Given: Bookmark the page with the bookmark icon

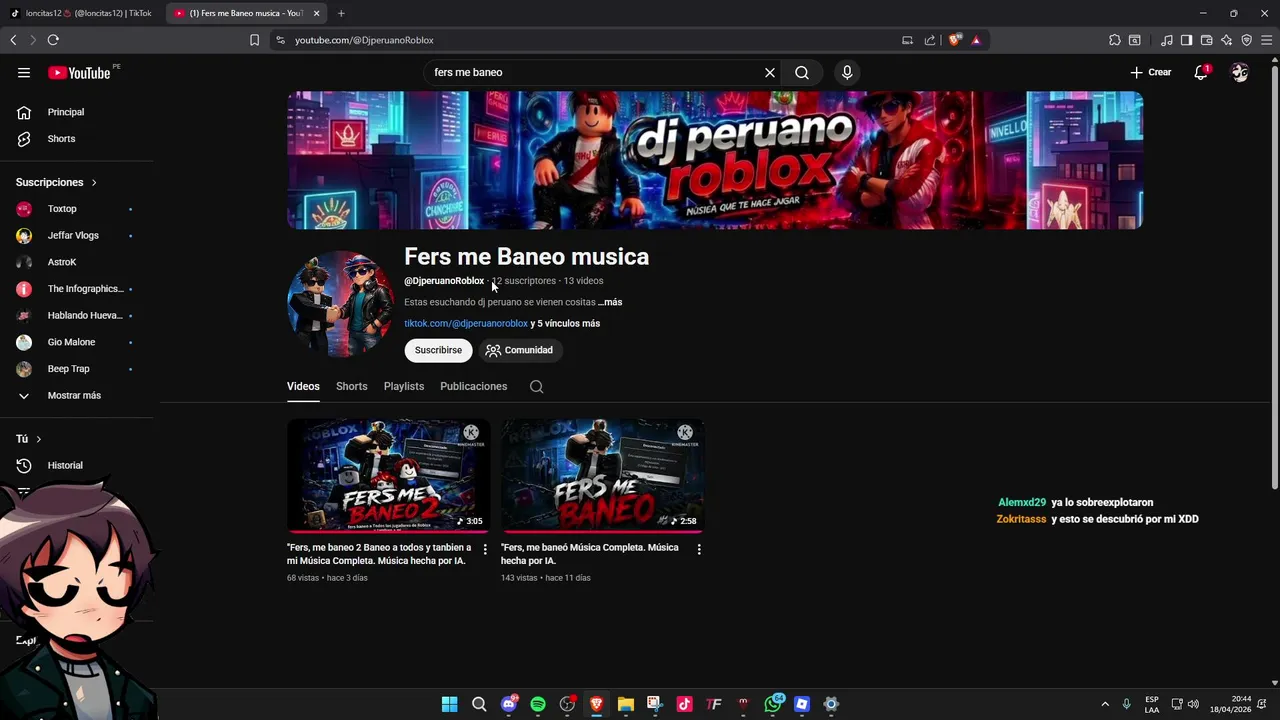Looking at the screenshot, I should pyautogui.click(x=254, y=40).
